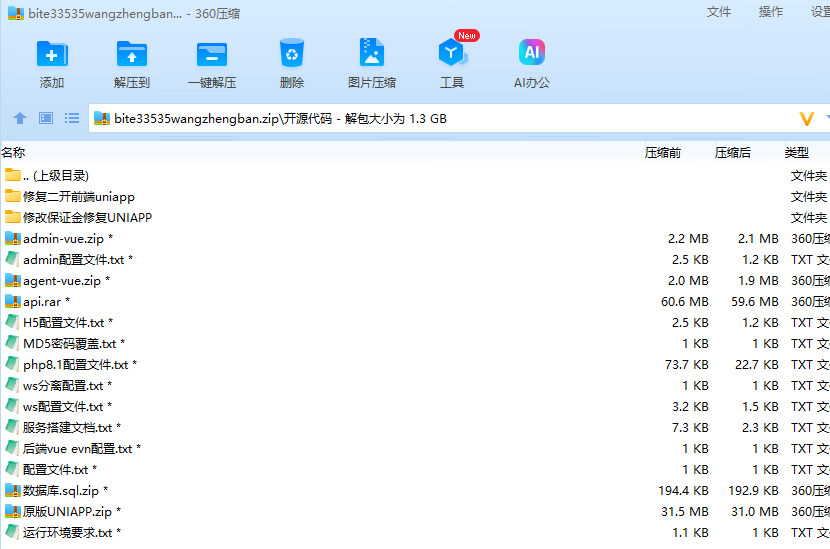The width and height of the screenshot is (830, 549).
Task: Click the 1.9 MB compressed size of agent-vue.zip
Action: [x=758, y=281]
